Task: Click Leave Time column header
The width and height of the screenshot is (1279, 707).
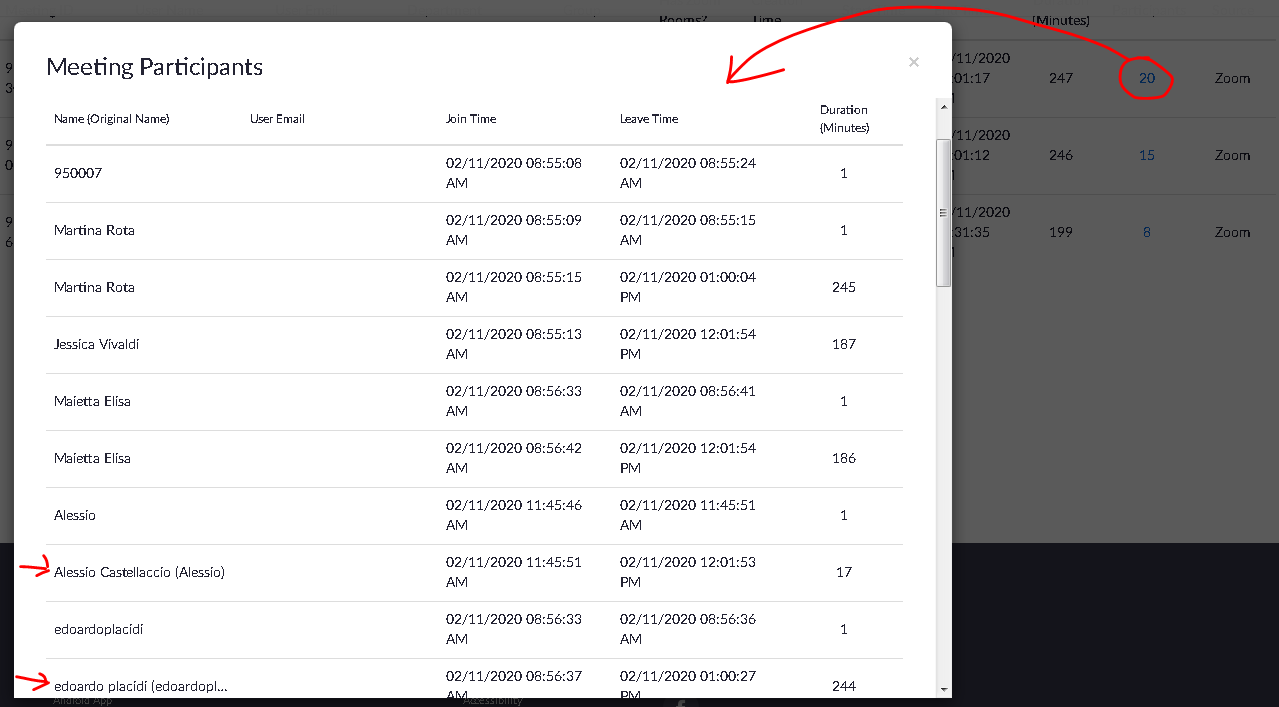Action: [x=649, y=118]
